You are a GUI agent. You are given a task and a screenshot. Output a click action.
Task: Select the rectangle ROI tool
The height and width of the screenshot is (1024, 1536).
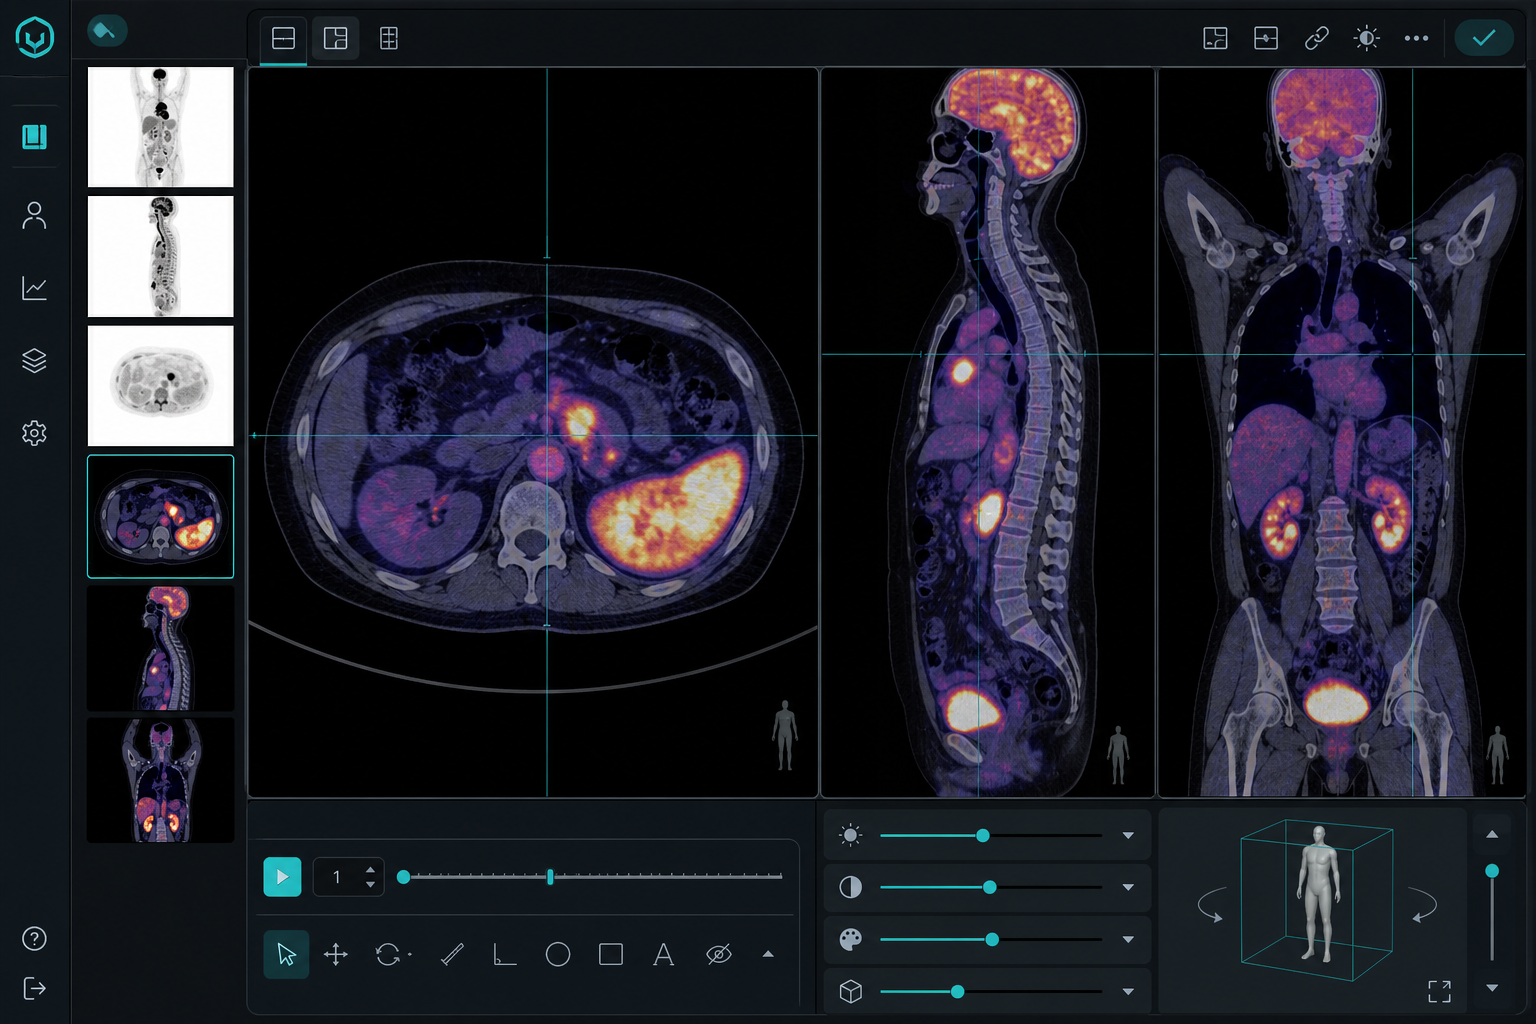point(611,955)
